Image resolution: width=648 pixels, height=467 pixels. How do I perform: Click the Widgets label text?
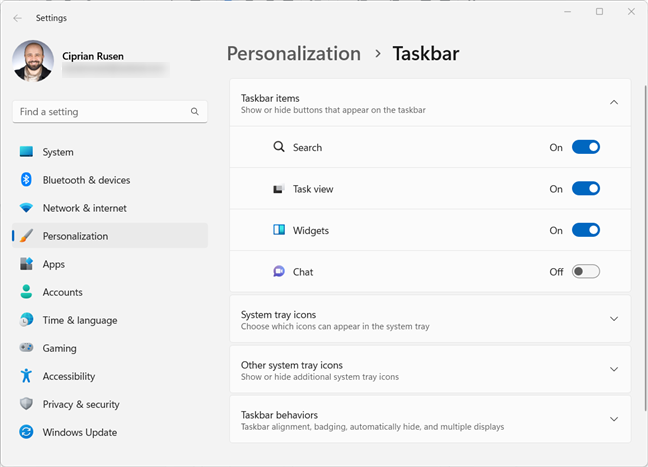click(311, 230)
